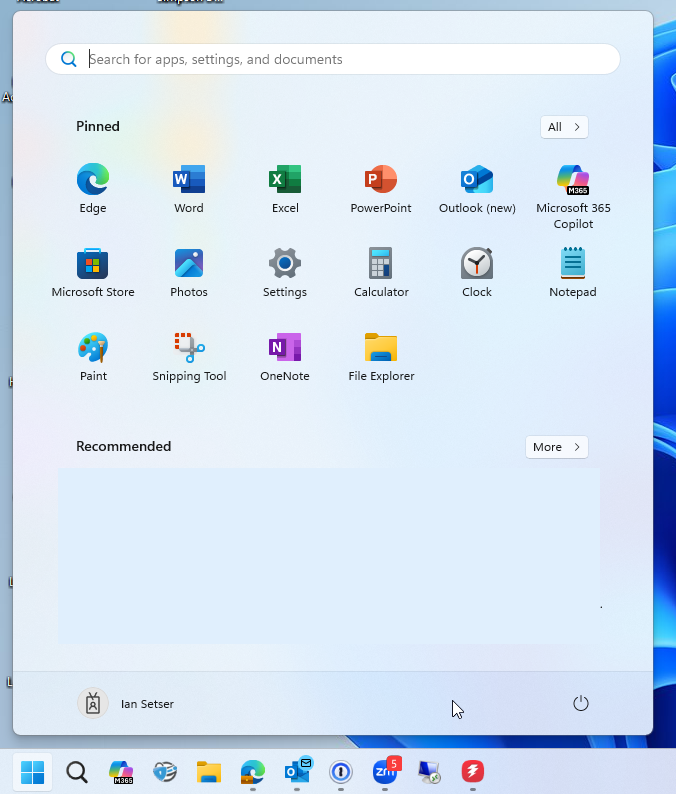Open Outlook (new) pinned app
Viewport: 676px width, 794px height.
pos(477,188)
